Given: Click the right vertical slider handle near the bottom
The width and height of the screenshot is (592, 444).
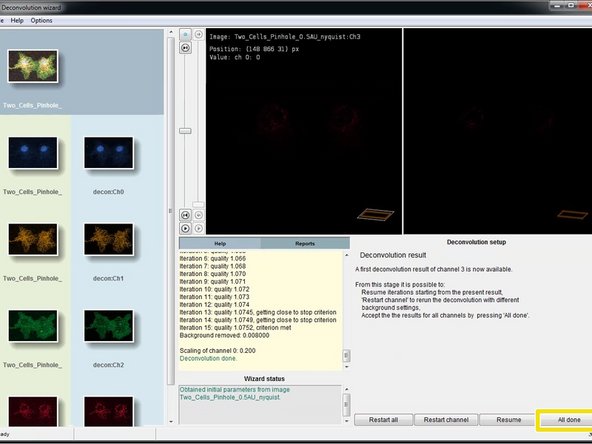Looking at the screenshot, I should pyautogui.click(x=198, y=205).
